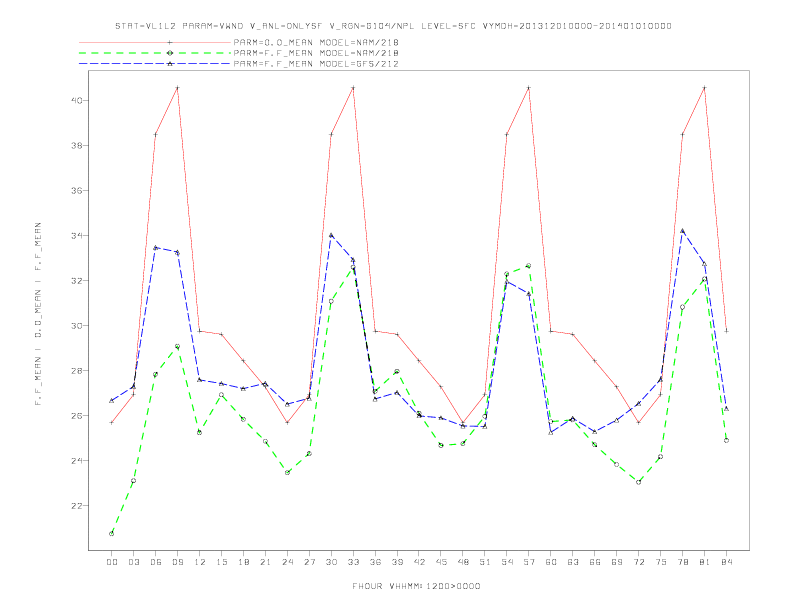This screenshot has width=792, height=612.
Task: Click the y-axis tick label 40
Action: point(76,100)
